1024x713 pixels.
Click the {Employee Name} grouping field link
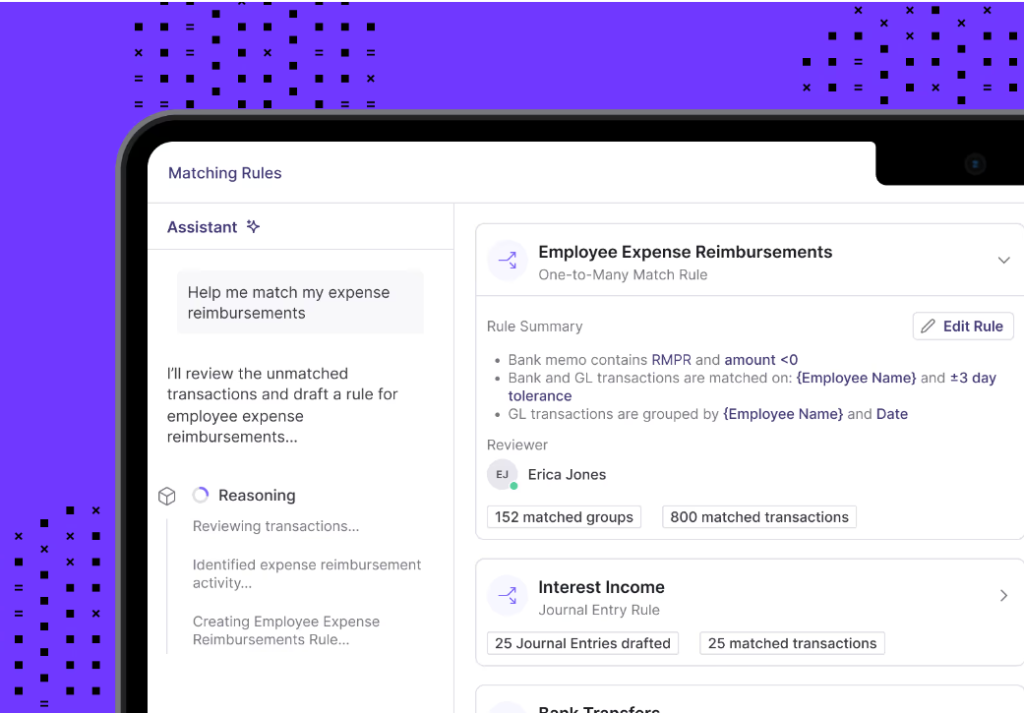click(782, 414)
